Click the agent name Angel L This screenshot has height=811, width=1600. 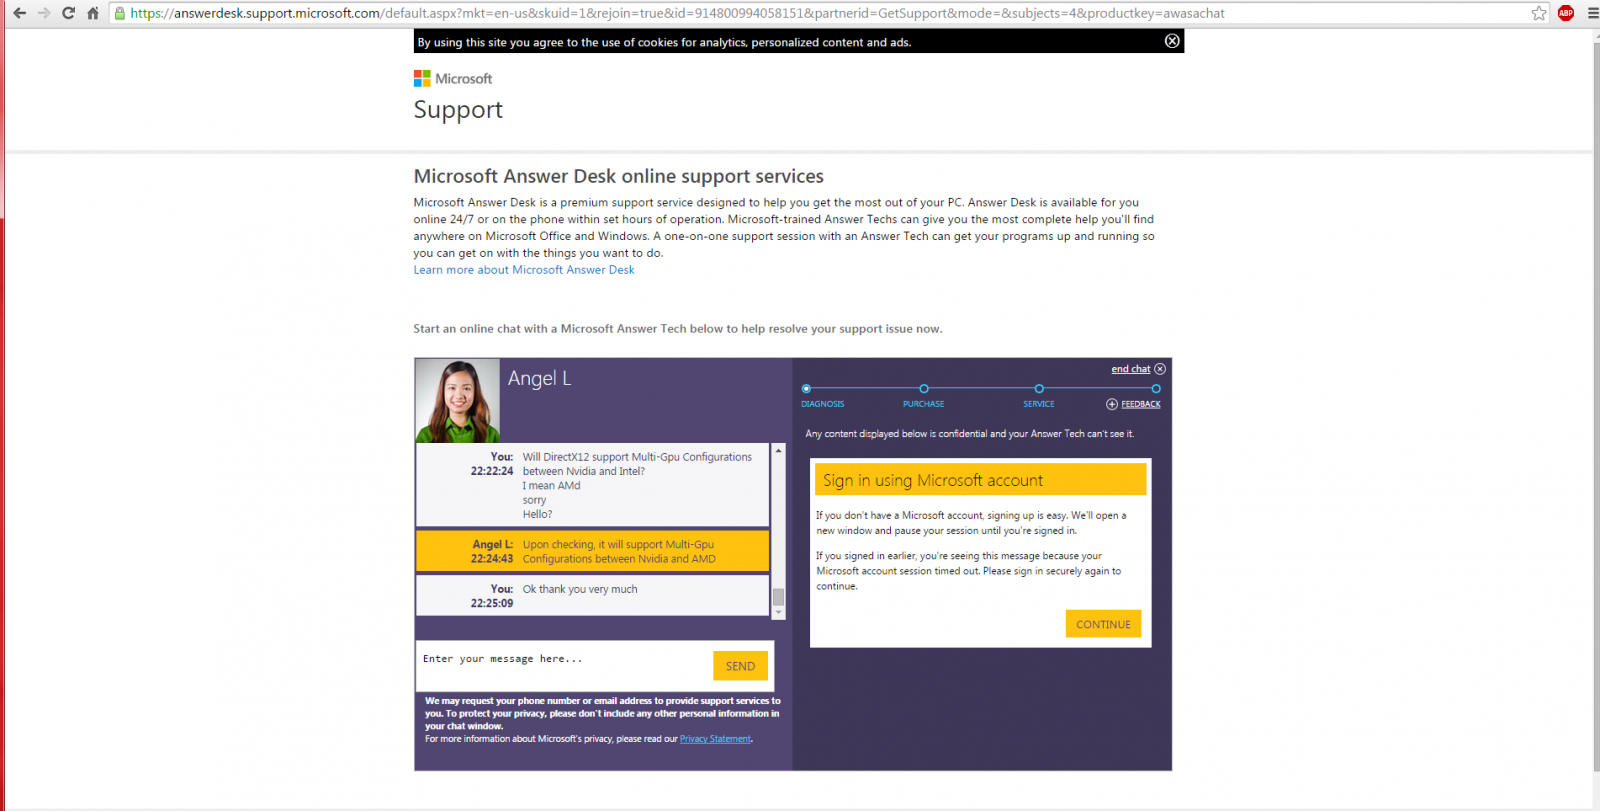(539, 378)
